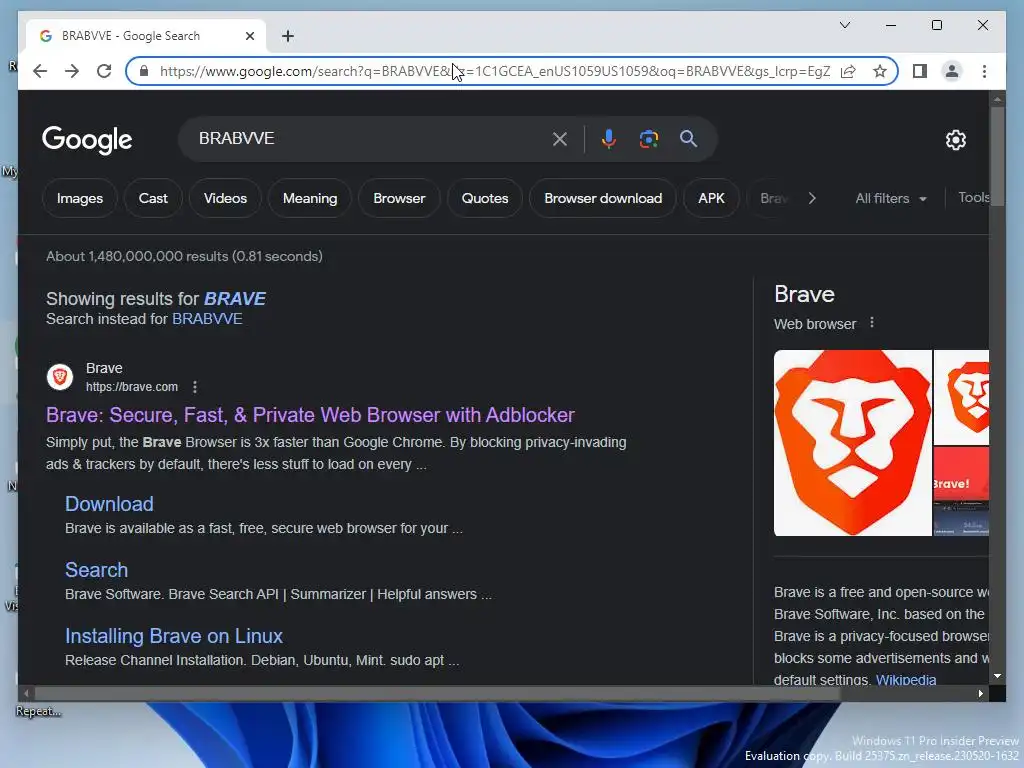This screenshot has height=768, width=1024.
Task: Open Installing Brave on Linux link
Action: click(174, 636)
